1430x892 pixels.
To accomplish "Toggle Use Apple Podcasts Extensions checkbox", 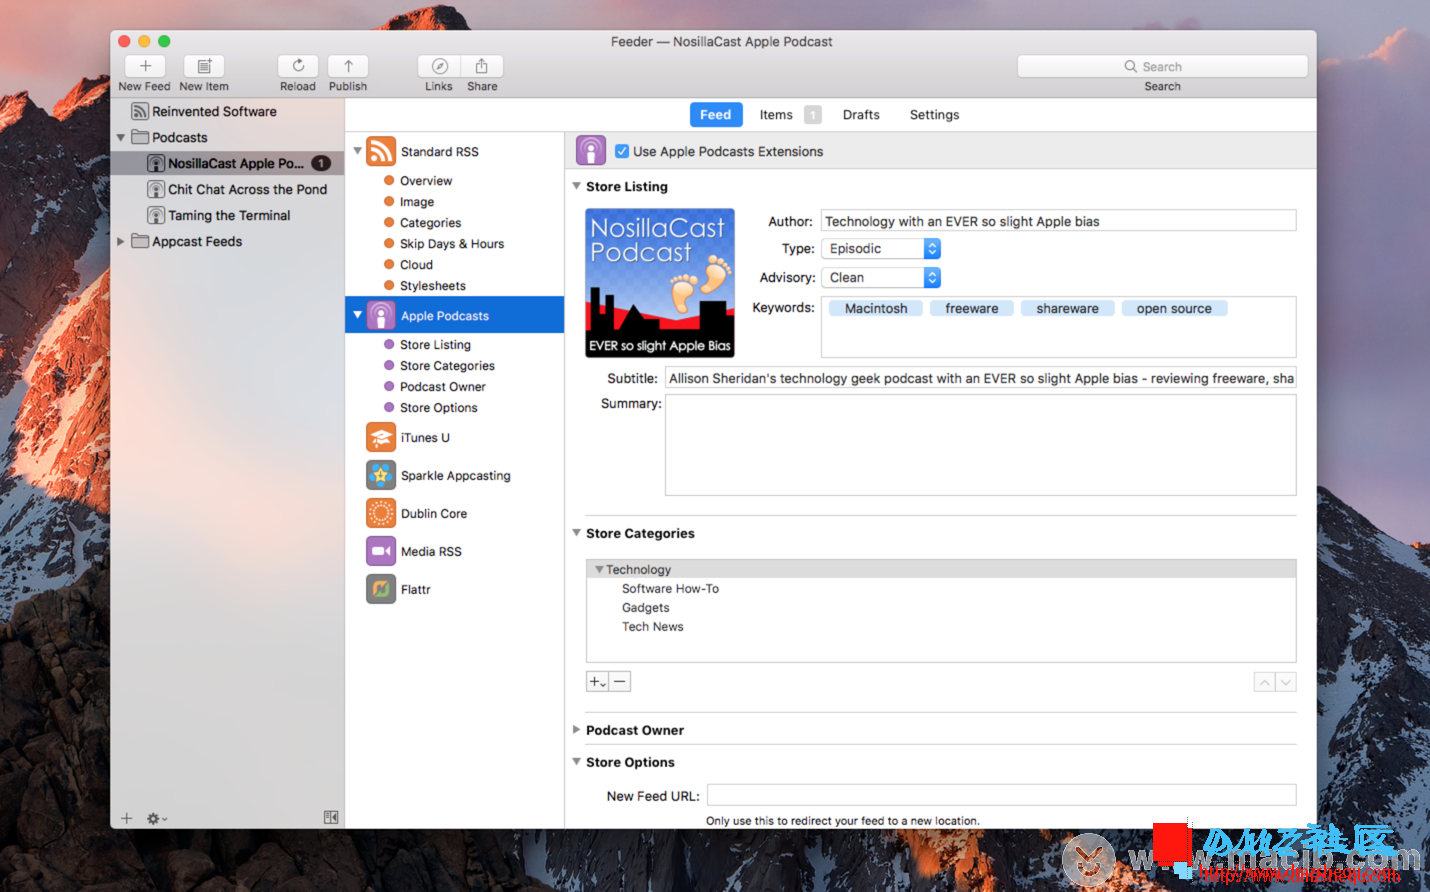I will (x=622, y=151).
